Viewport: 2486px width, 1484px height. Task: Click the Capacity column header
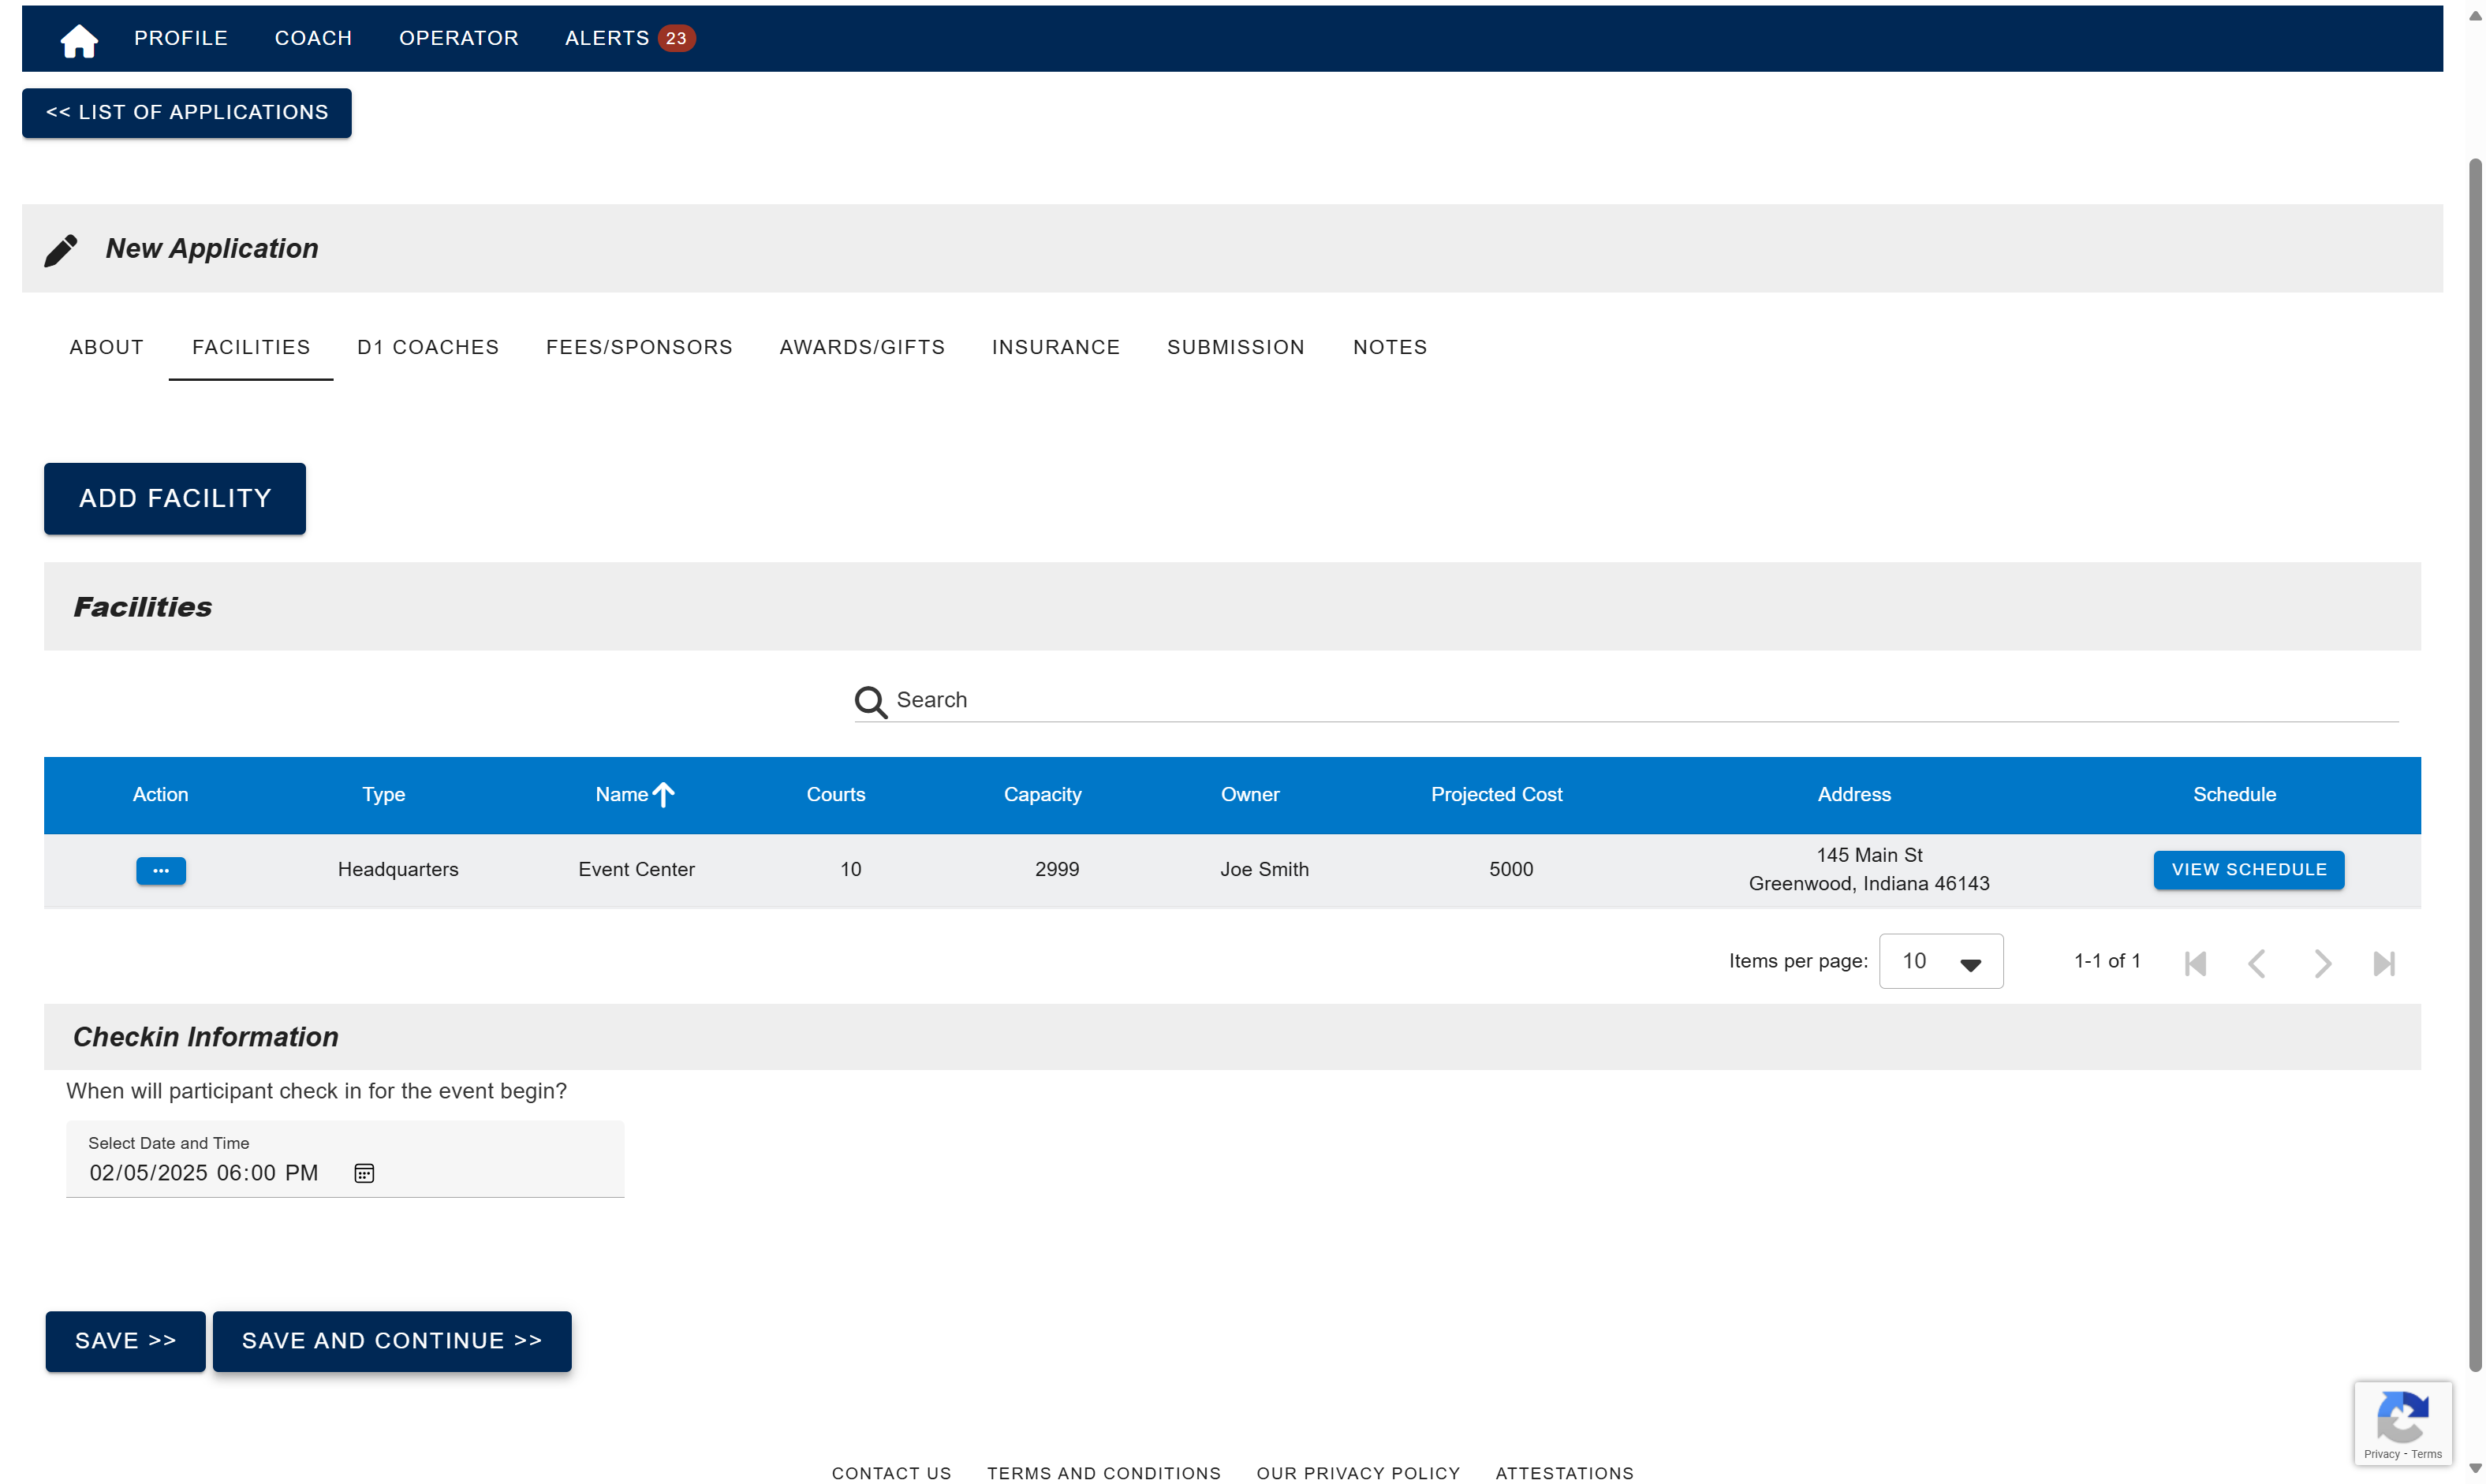pos(1042,794)
